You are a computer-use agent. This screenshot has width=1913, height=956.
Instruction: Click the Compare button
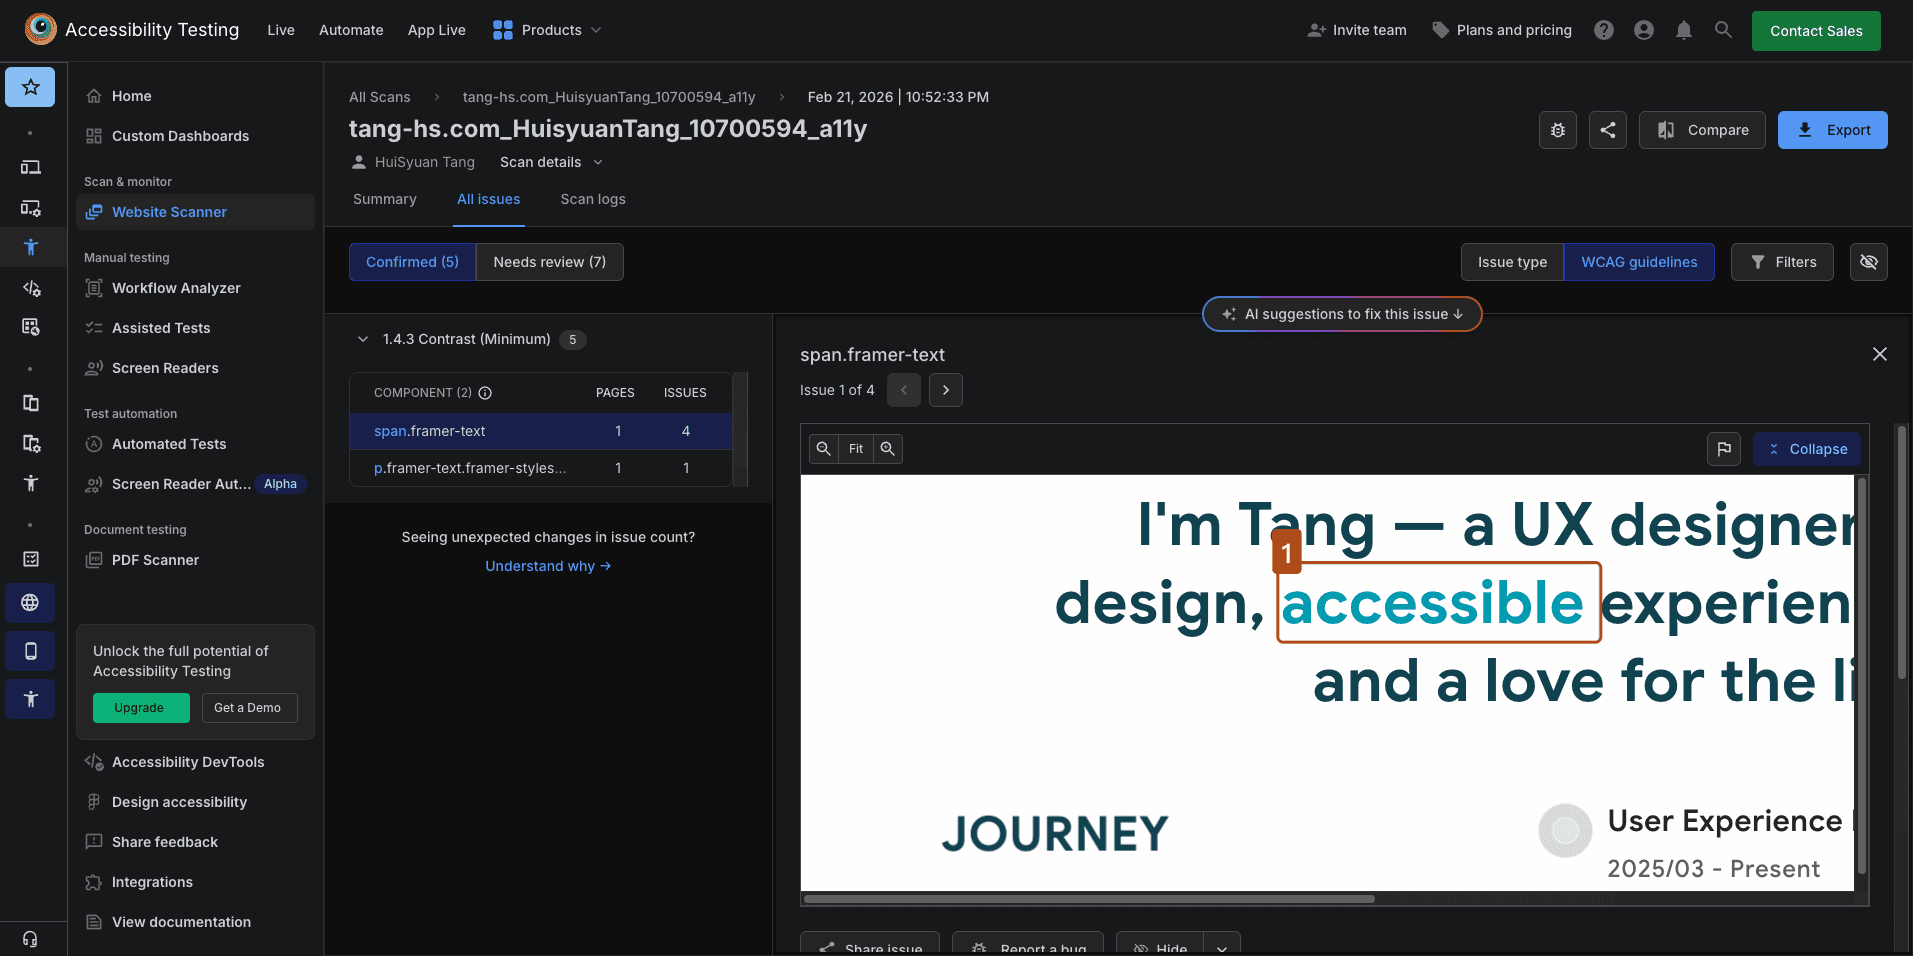[x=1702, y=130]
